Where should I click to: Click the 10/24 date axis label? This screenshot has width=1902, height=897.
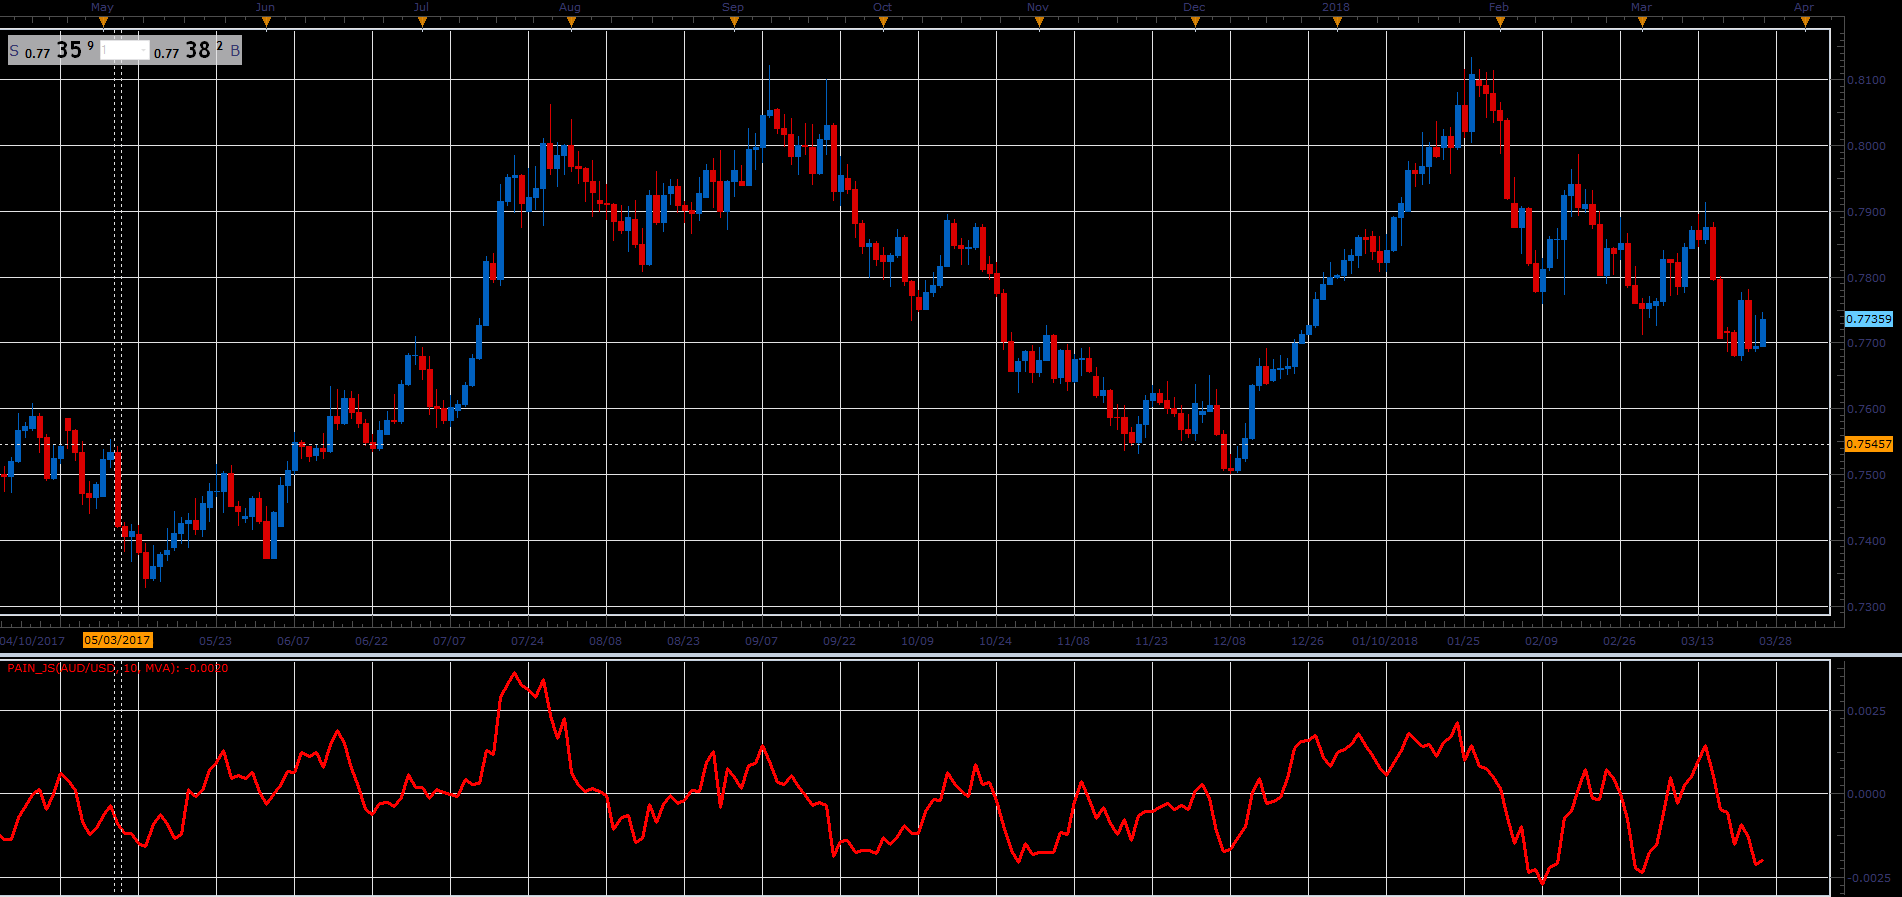(995, 641)
